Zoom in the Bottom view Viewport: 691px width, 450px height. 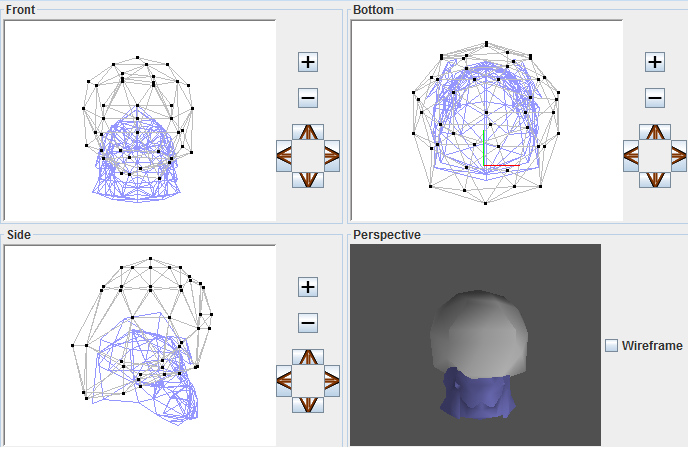[x=655, y=62]
